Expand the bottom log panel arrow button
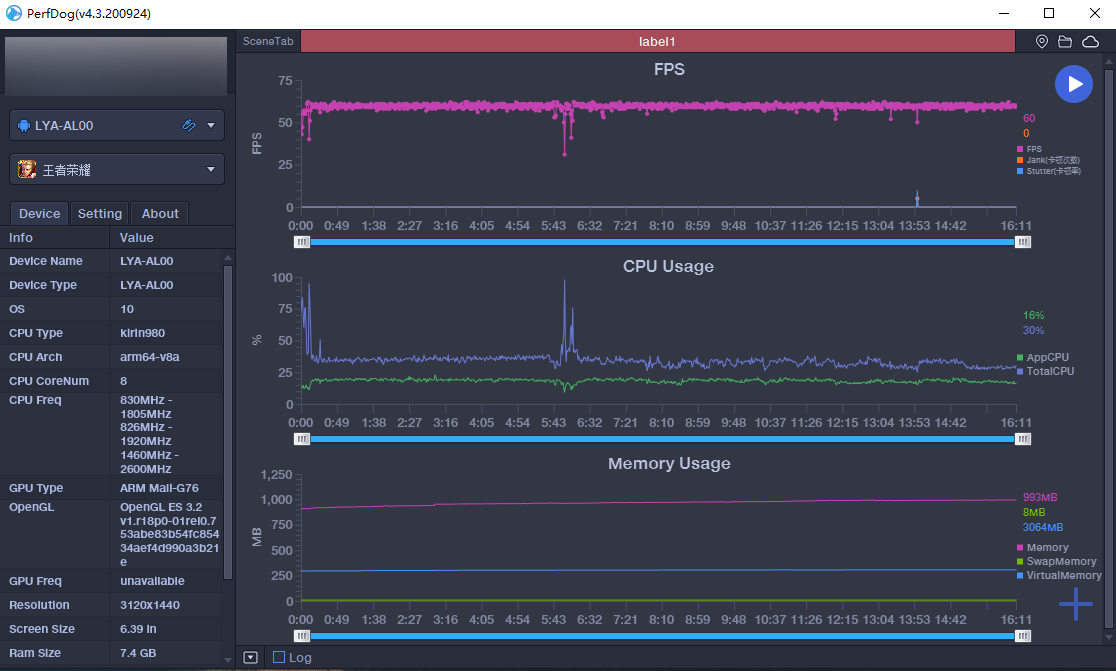This screenshot has height=671, width=1116. click(x=250, y=657)
